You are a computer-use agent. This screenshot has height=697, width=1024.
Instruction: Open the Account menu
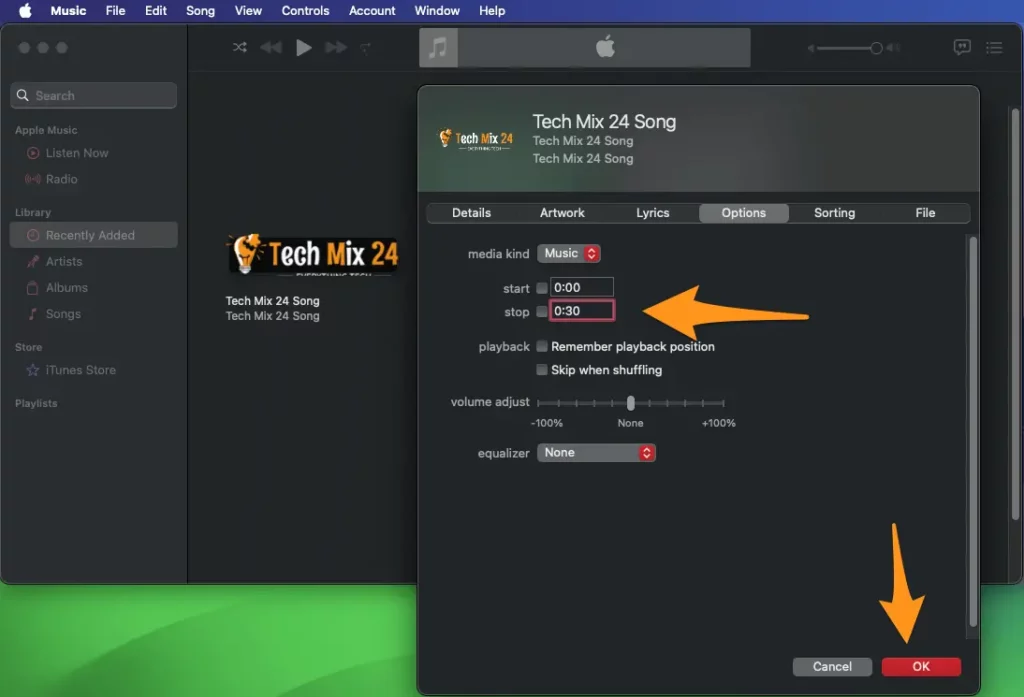tap(372, 10)
